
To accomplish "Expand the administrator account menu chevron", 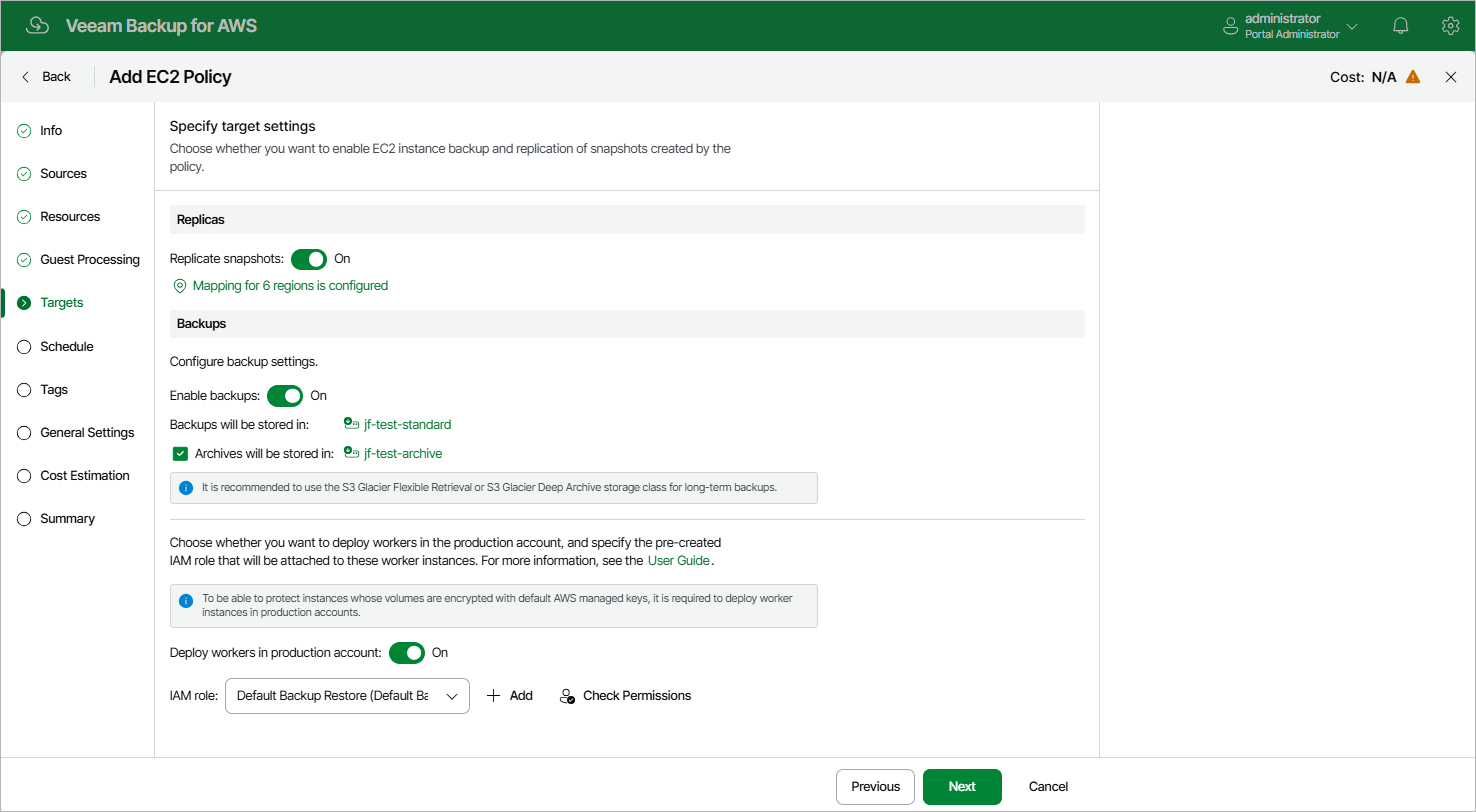I will click(x=1352, y=26).
